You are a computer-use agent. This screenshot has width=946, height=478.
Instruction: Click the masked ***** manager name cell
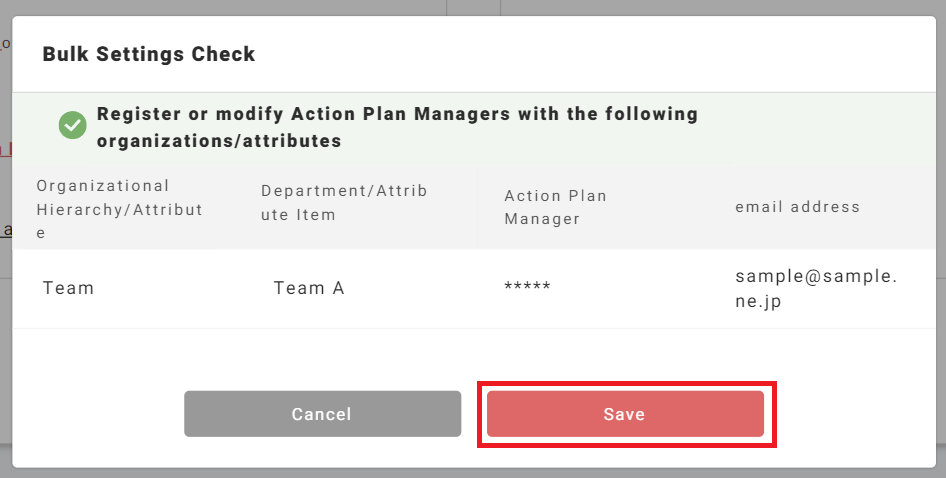pos(527,288)
